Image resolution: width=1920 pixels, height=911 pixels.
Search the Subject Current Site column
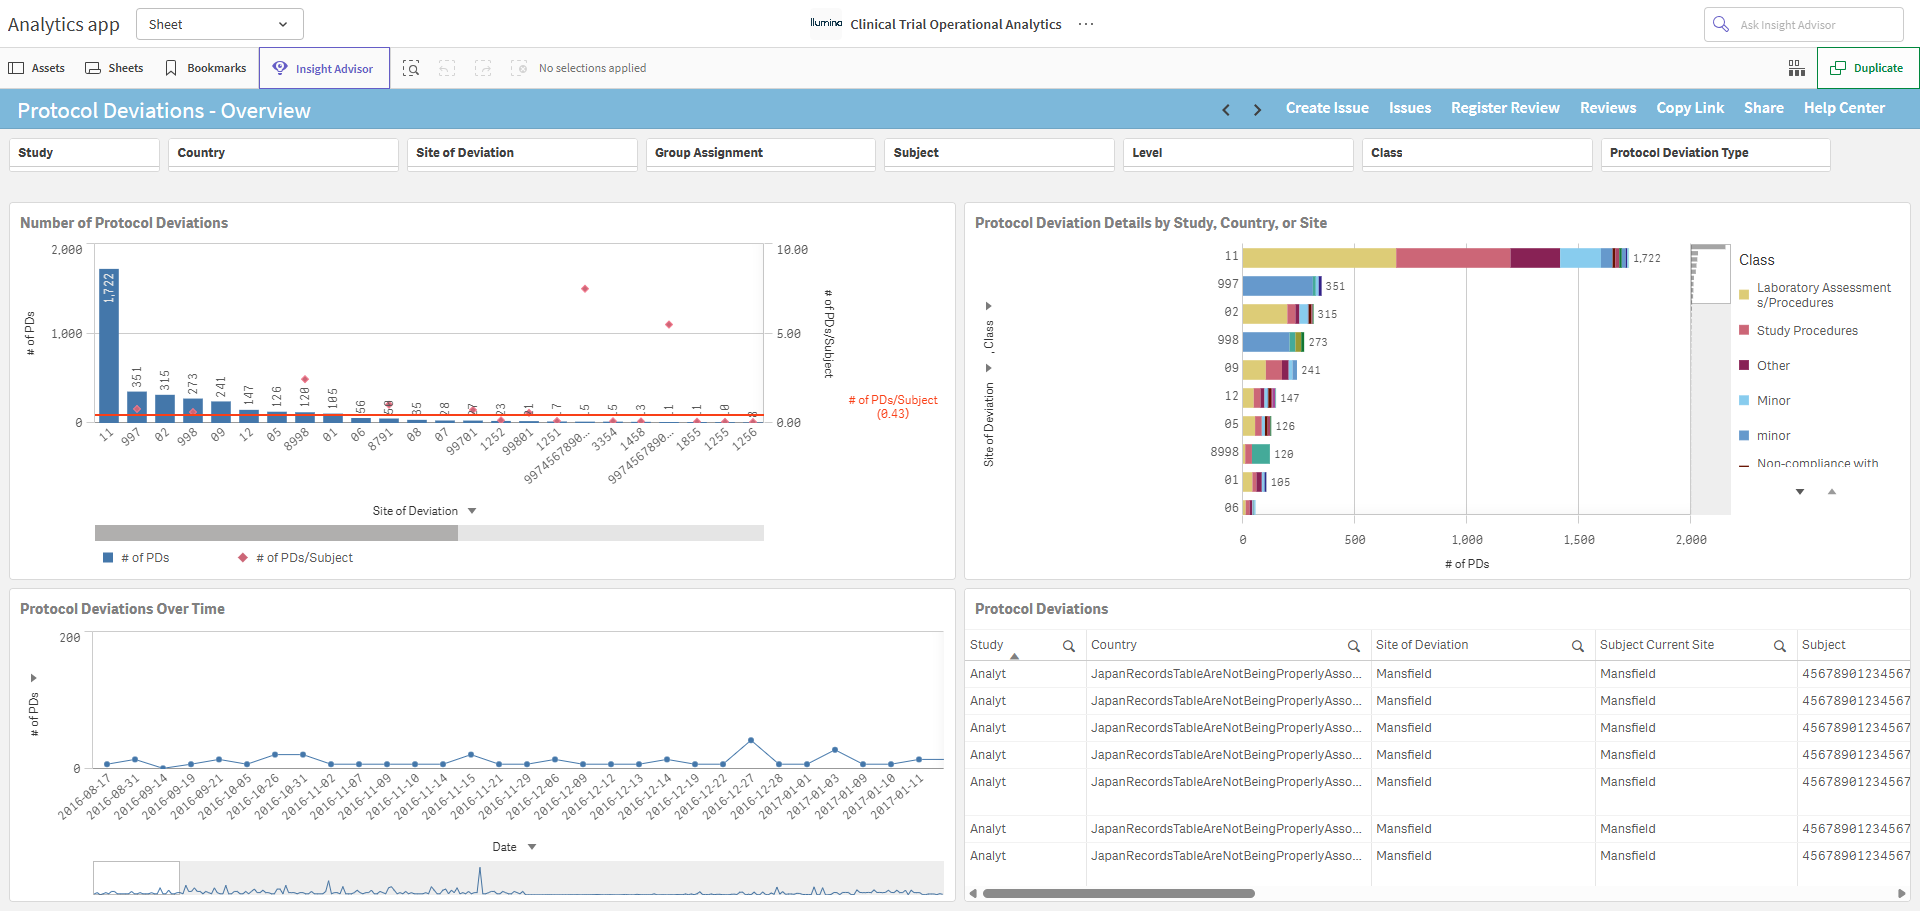tap(1780, 646)
